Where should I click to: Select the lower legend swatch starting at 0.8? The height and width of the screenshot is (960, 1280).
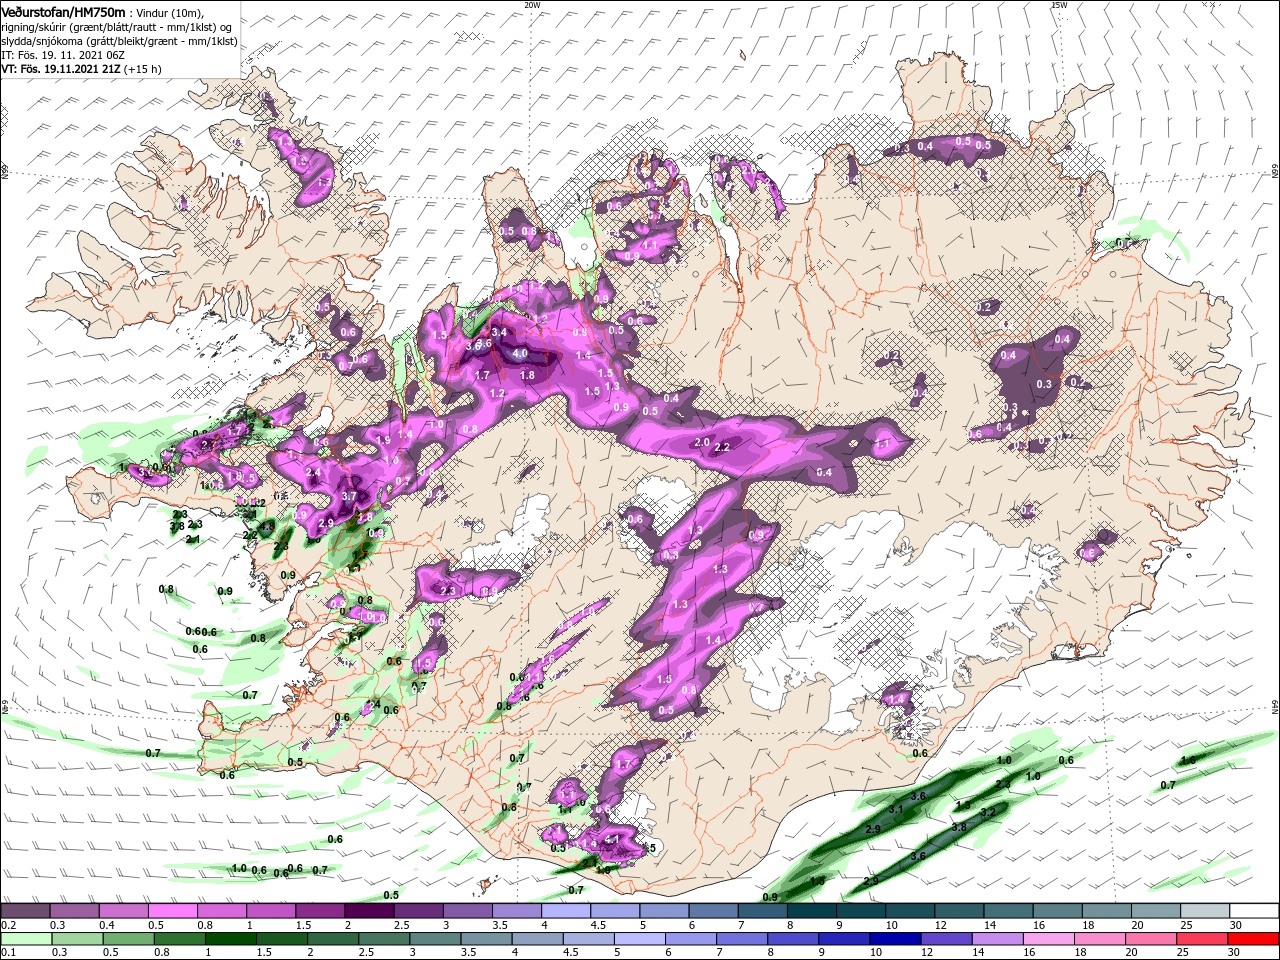pyautogui.click(x=179, y=939)
